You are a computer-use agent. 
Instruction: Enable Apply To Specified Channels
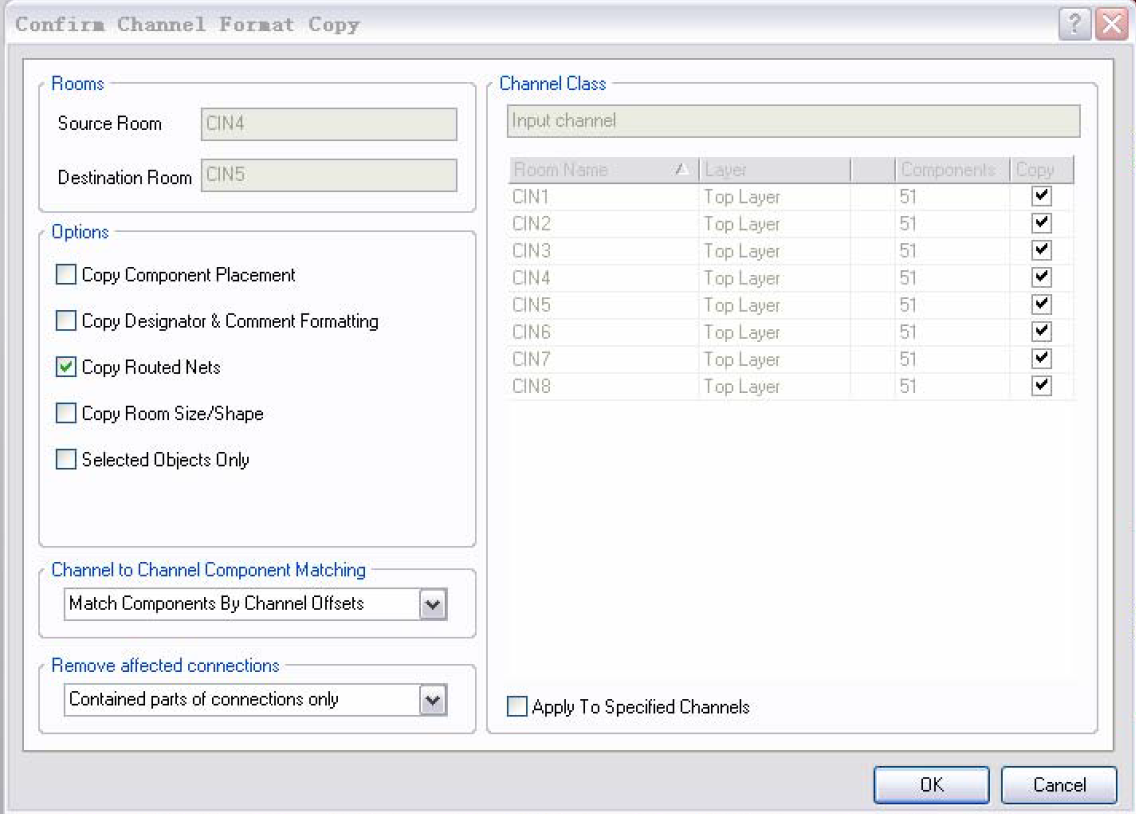[x=516, y=707]
